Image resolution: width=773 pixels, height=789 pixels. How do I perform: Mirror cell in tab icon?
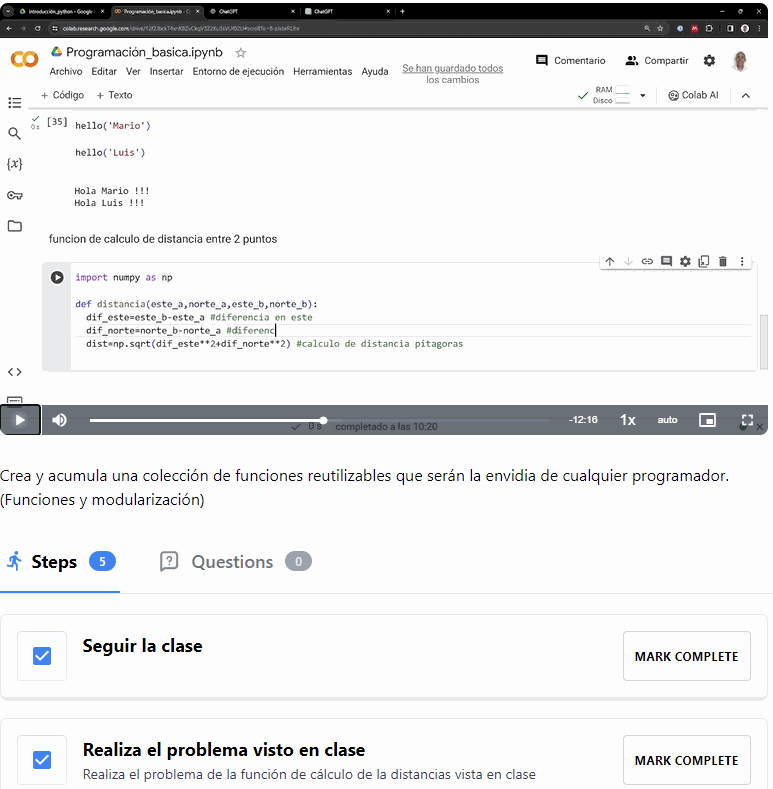[704, 261]
